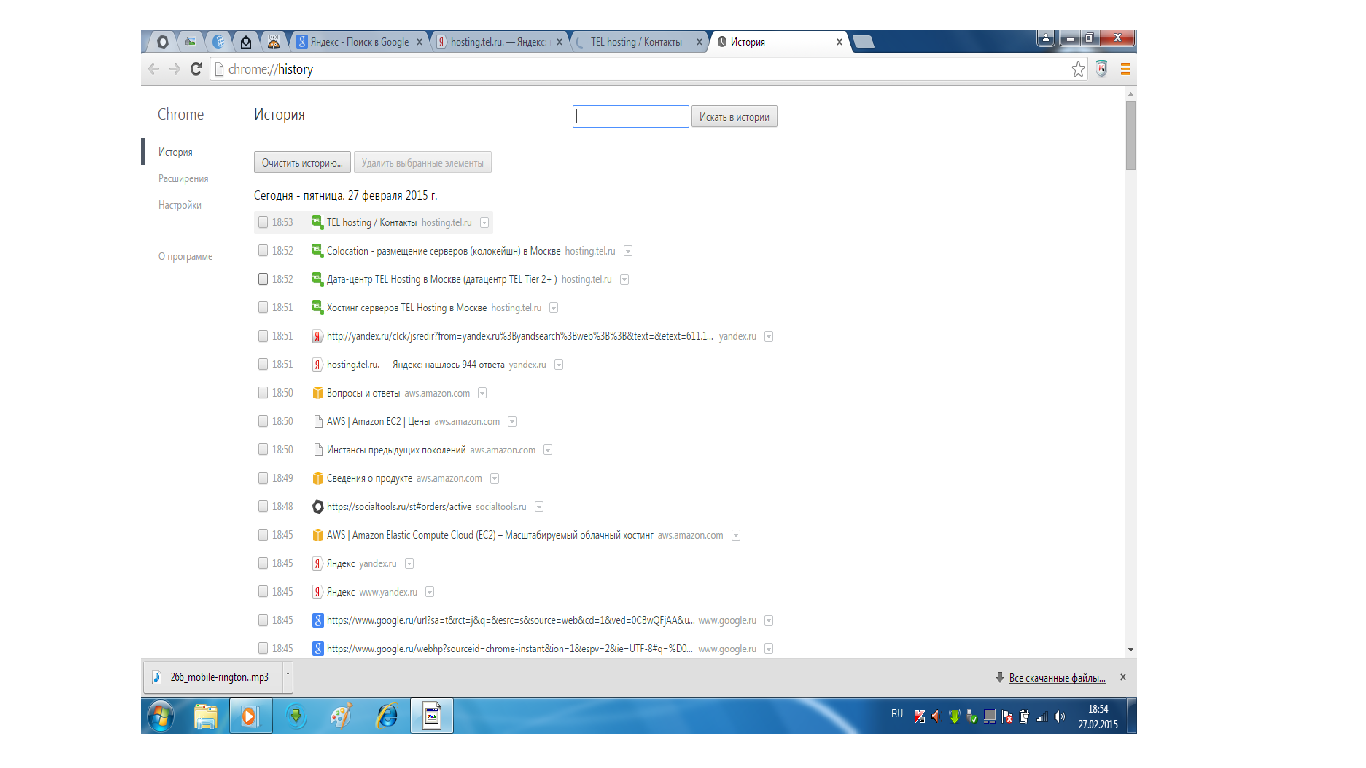Click the scrollbar down arrow
The height and width of the screenshot is (768, 1366).
(x=1130, y=649)
